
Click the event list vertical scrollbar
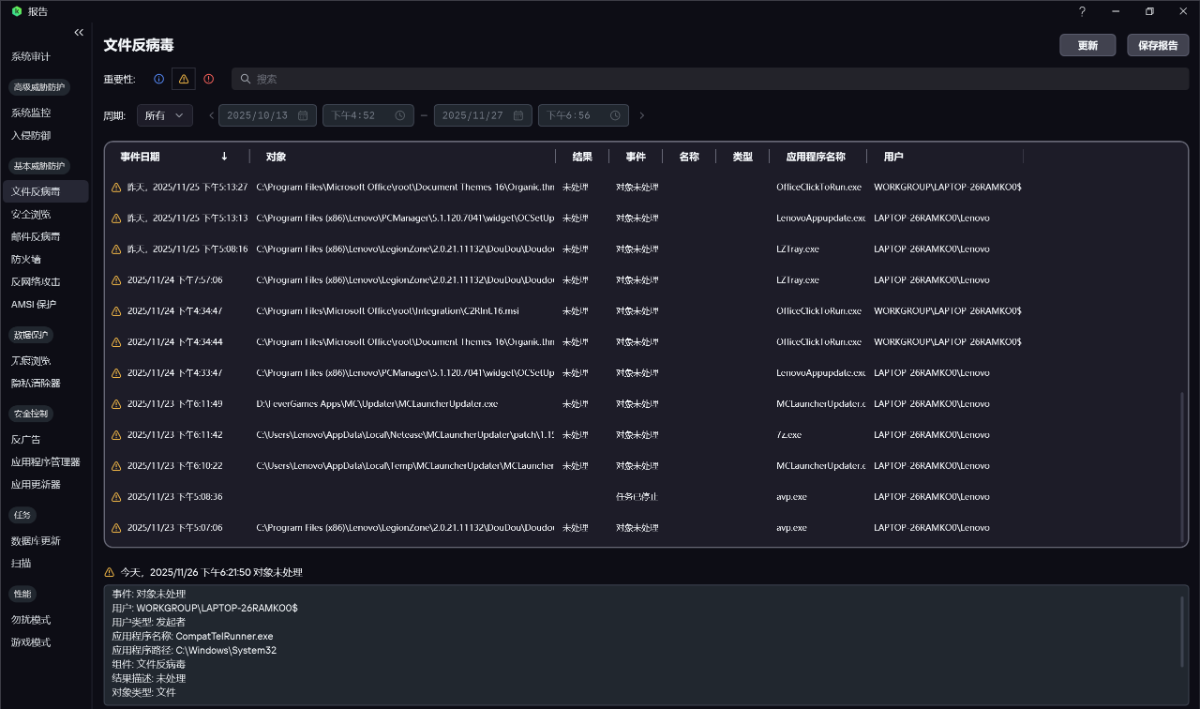click(1181, 460)
